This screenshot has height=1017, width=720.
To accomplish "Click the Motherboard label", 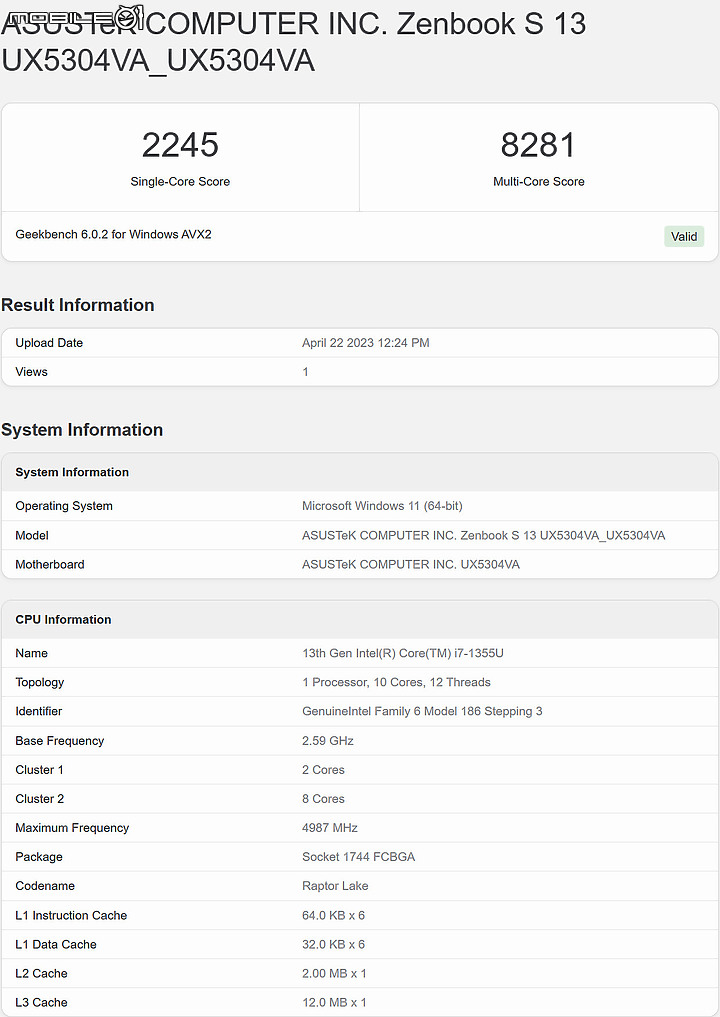I will point(50,564).
